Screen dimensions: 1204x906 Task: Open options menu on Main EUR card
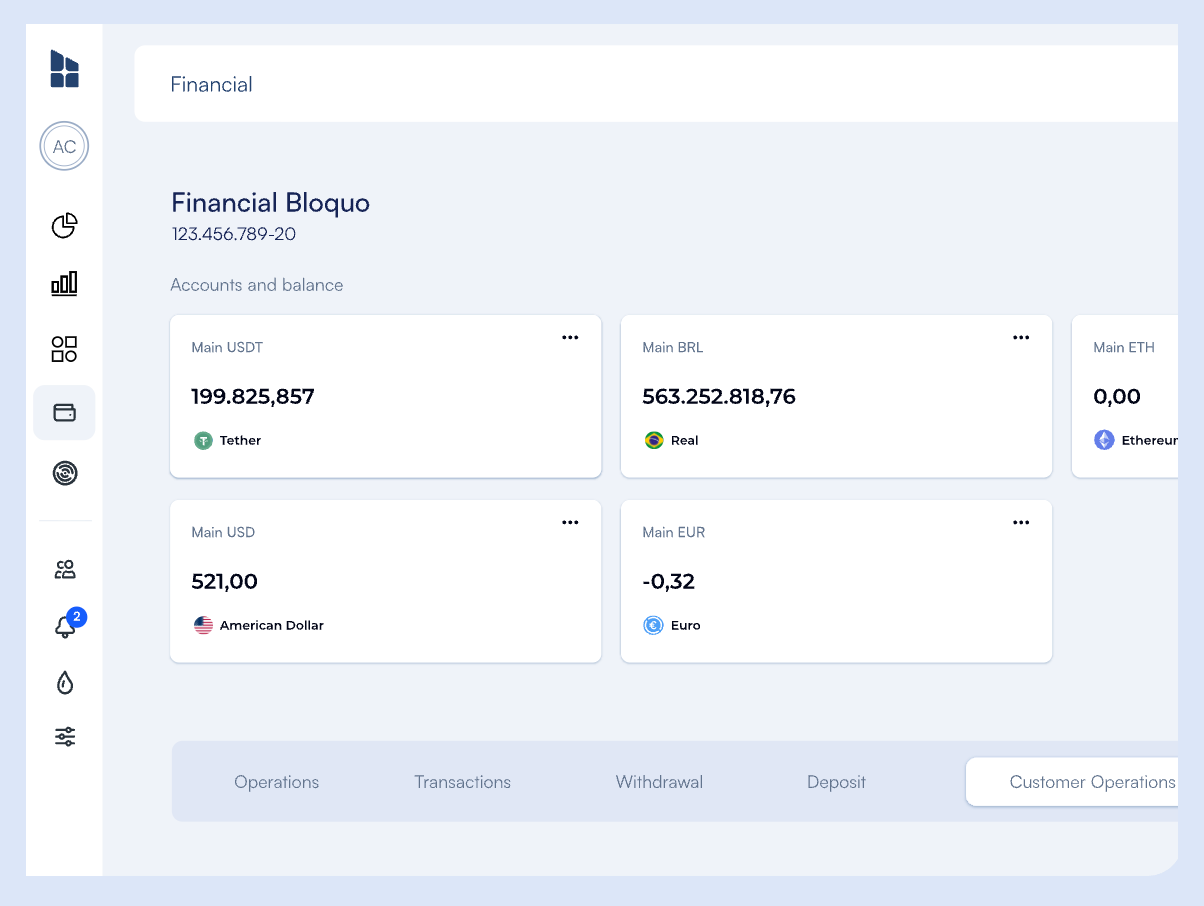pos(1021,522)
